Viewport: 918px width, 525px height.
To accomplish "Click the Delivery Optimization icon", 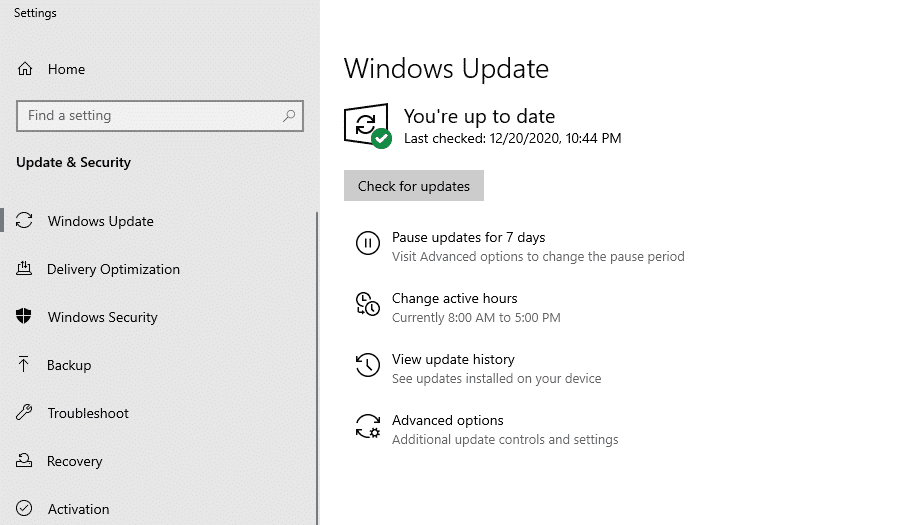I will [x=24, y=269].
